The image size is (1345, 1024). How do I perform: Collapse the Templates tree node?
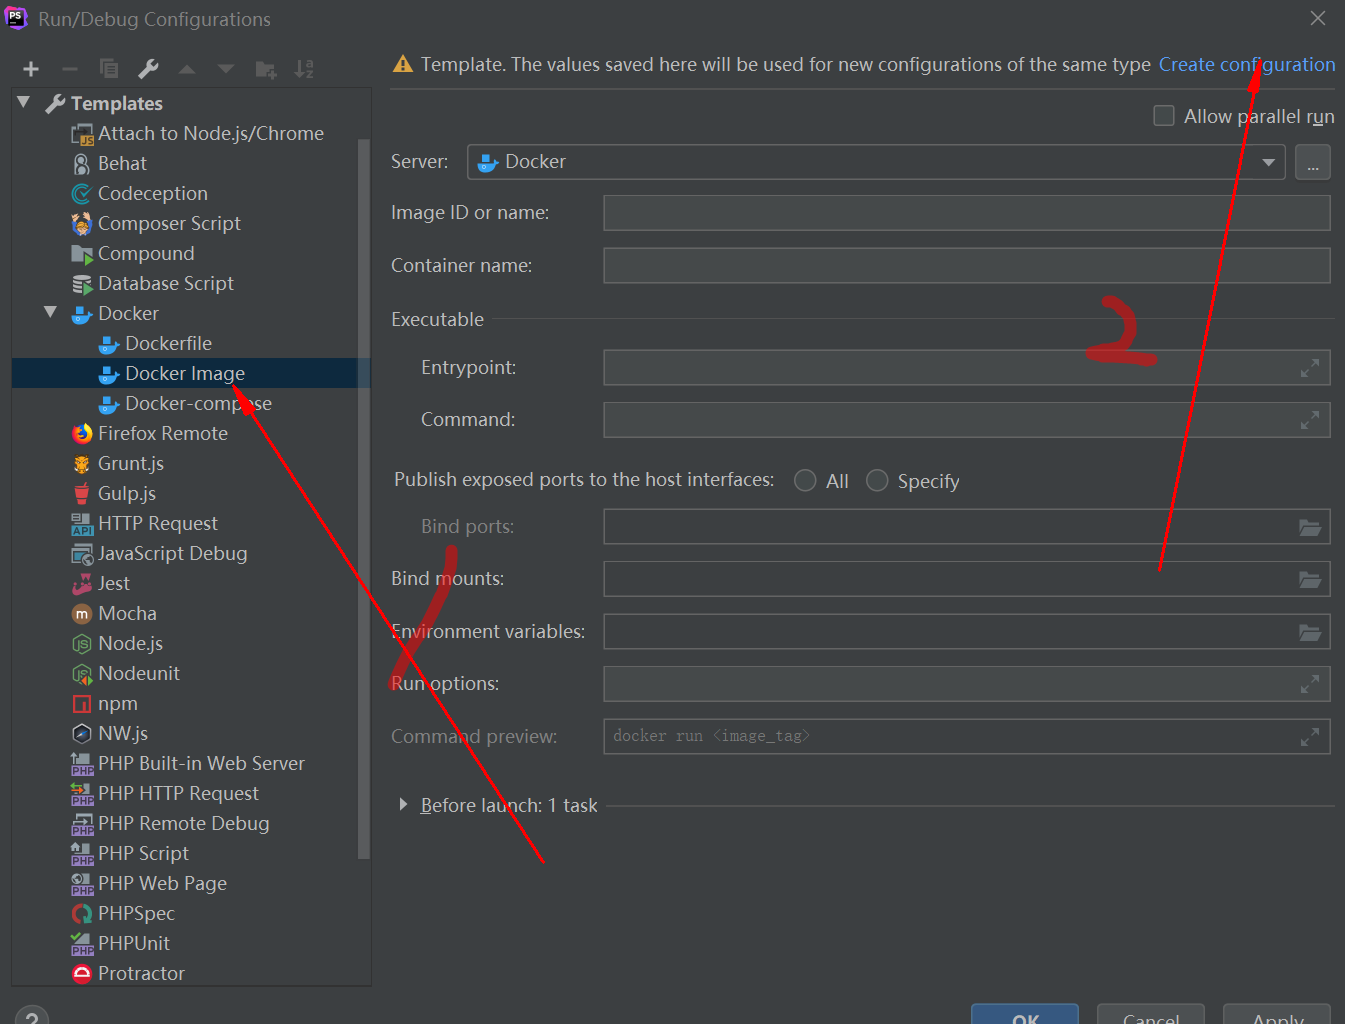point(24,103)
